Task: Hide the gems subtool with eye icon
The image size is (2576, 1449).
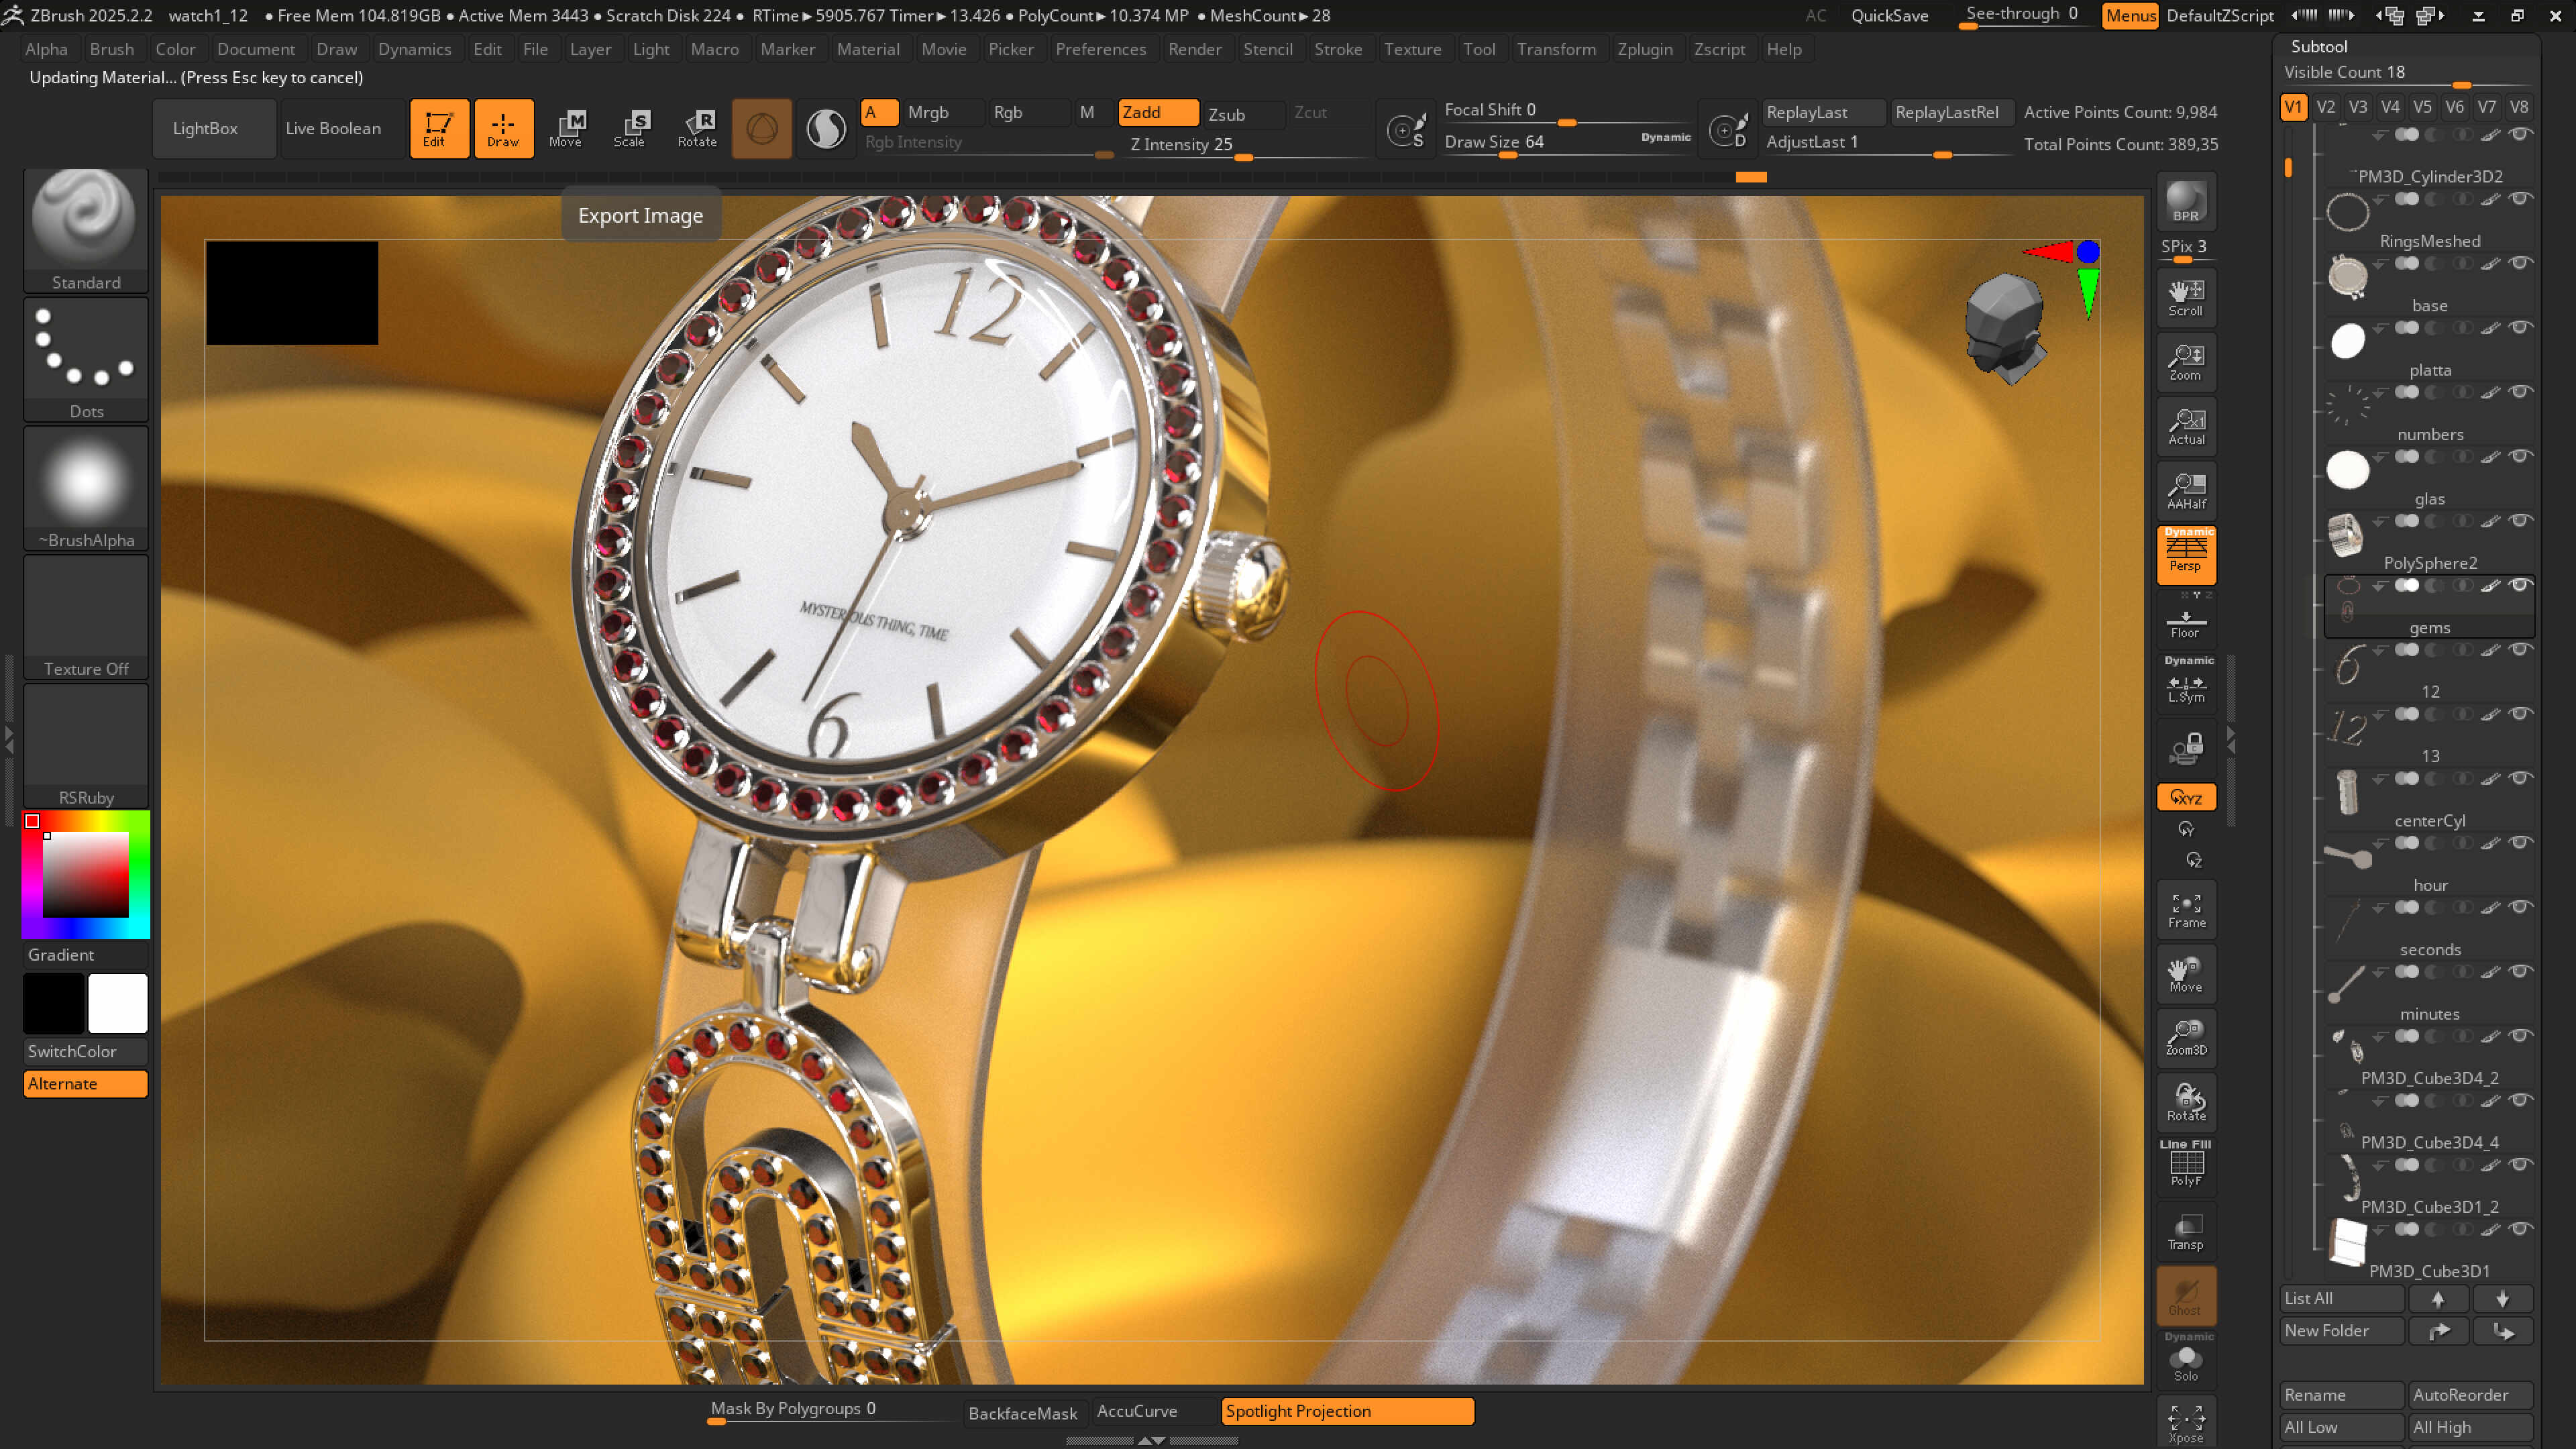Action: pos(2521,585)
